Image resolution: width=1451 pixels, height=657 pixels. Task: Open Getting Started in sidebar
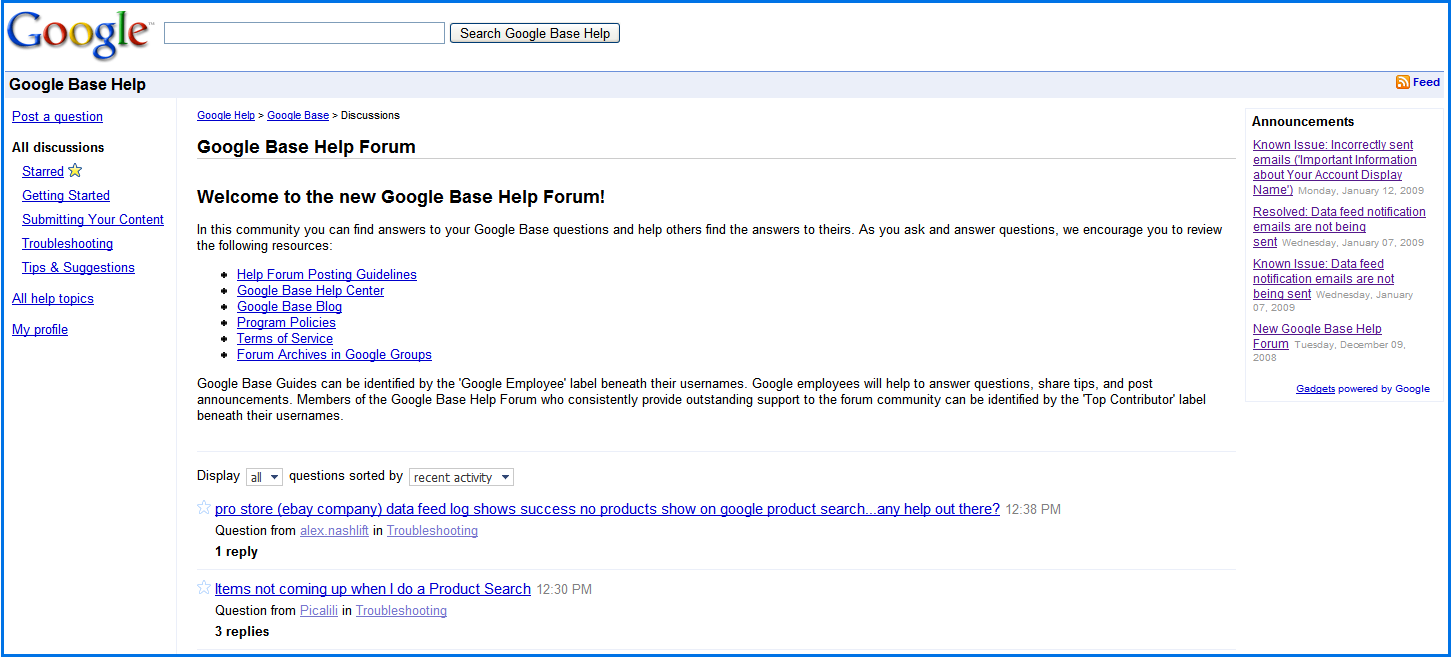pyautogui.click(x=66, y=196)
